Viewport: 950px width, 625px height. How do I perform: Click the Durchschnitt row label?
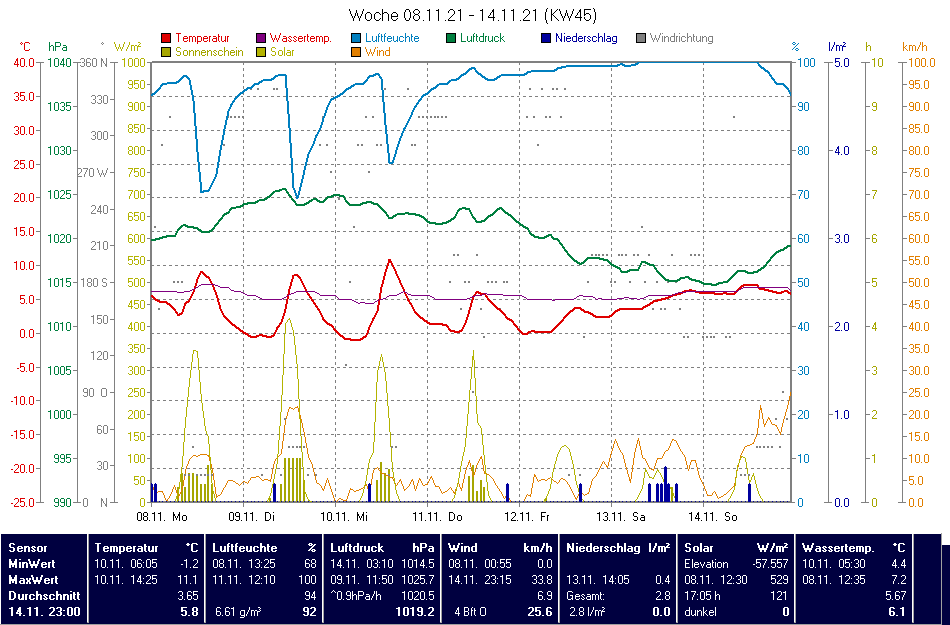(x=44, y=596)
